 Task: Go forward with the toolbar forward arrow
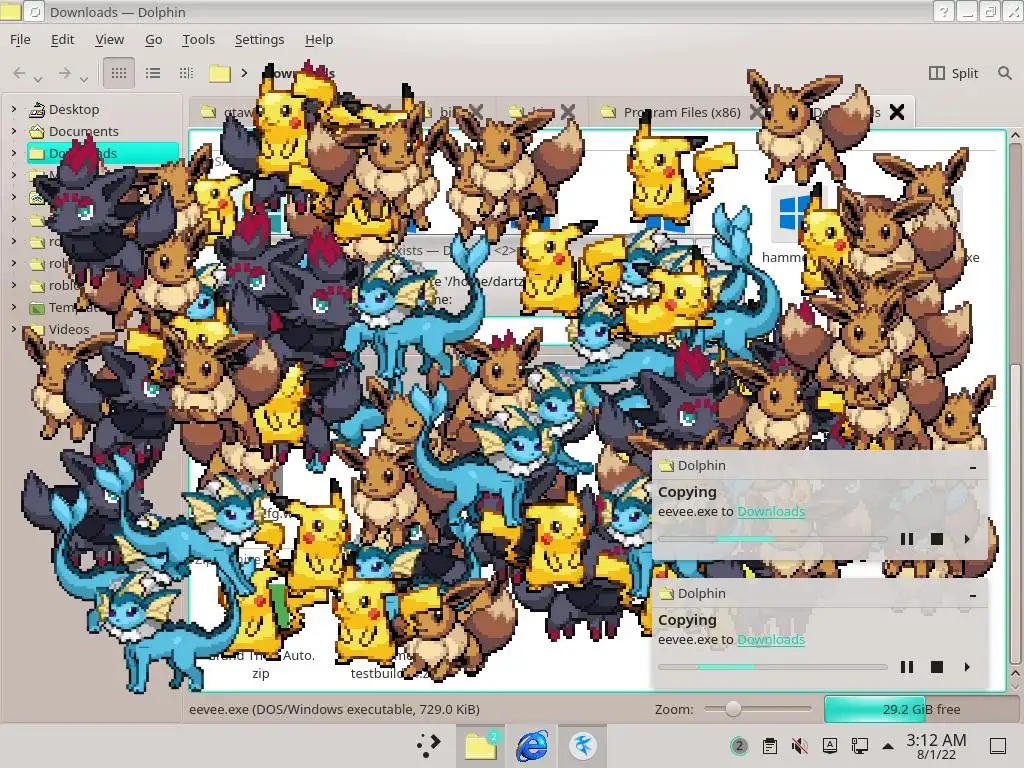[64, 73]
